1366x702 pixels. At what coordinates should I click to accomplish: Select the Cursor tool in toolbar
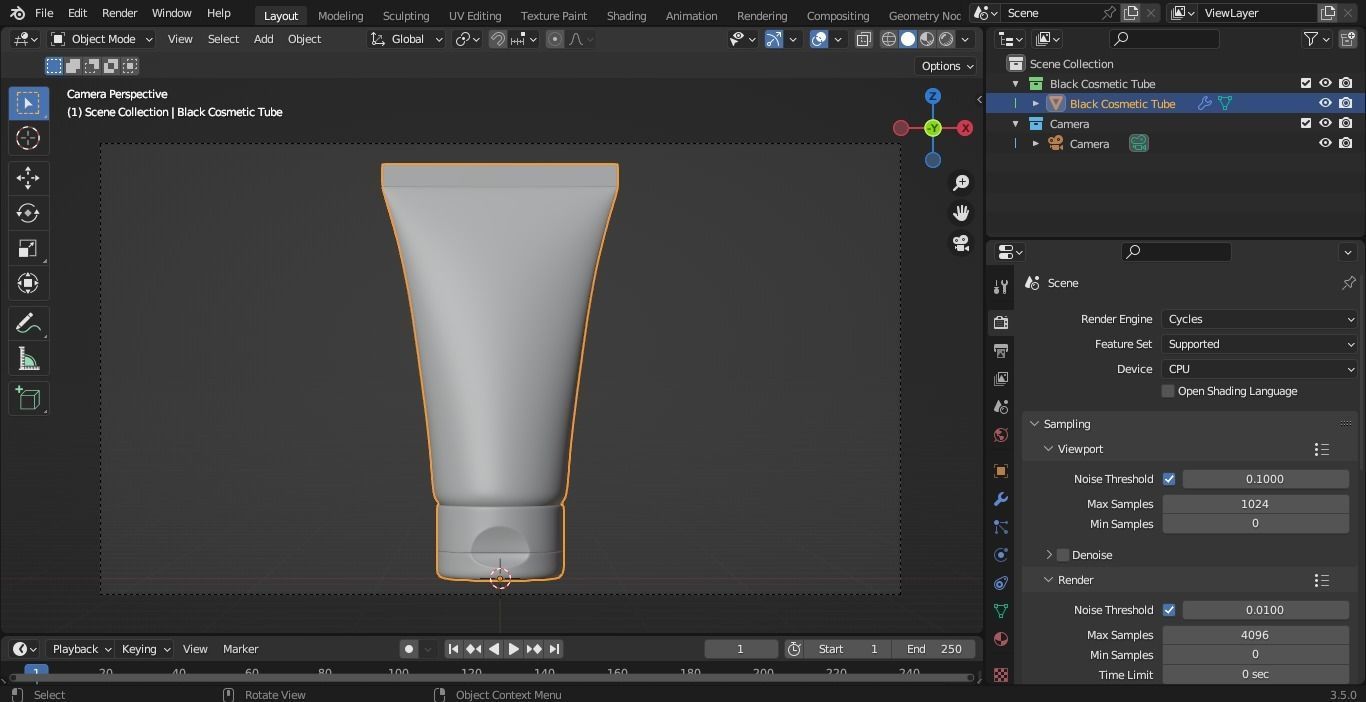point(28,138)
